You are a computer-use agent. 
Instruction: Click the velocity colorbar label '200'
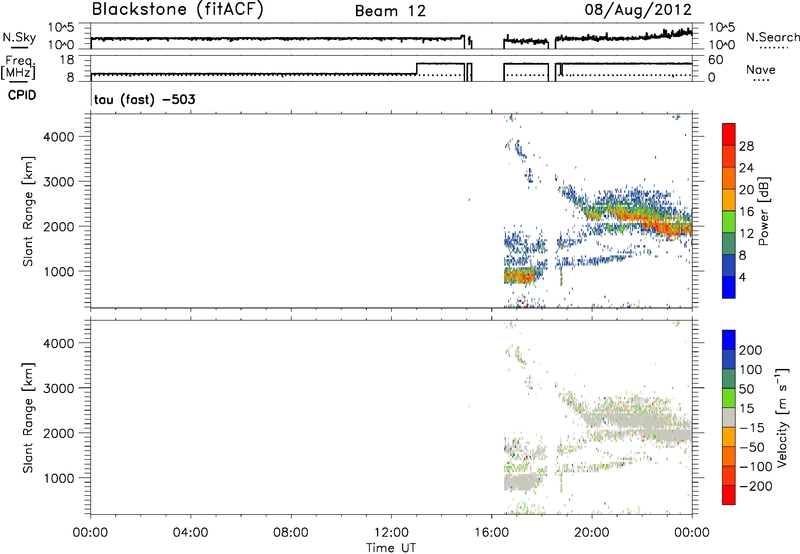tap(751, 350)
